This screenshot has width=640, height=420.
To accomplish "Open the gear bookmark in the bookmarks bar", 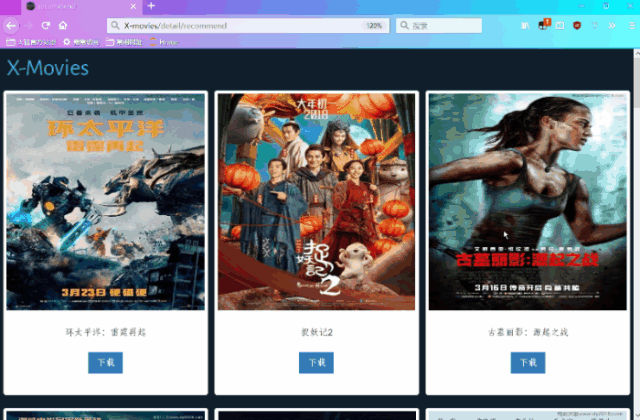I will (x=81, y=42).
